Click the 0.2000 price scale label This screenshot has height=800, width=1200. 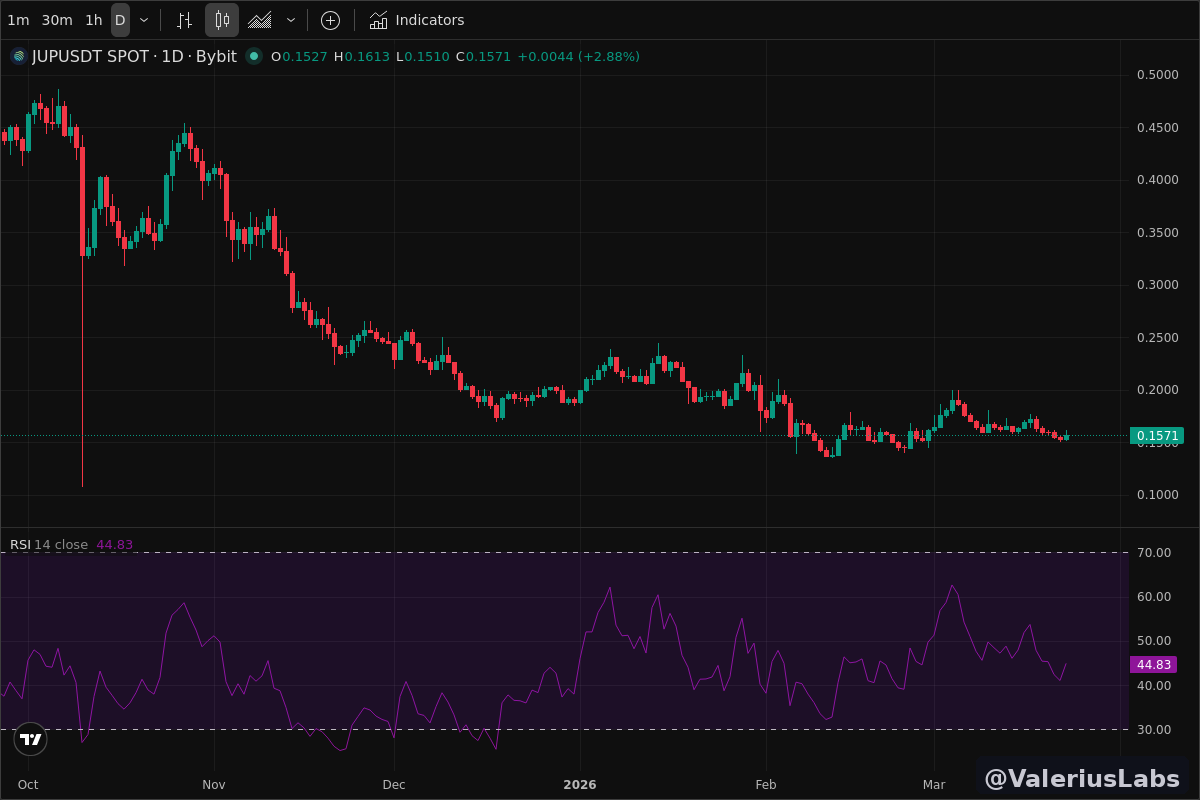click(1157, 390)
